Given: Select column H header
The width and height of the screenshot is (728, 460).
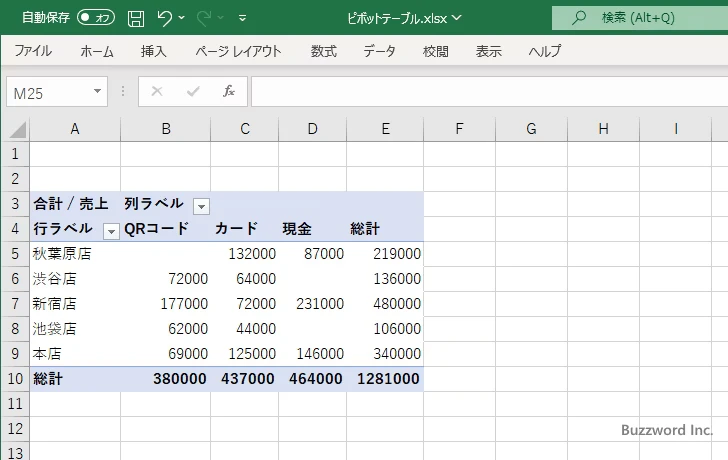Looking at the screenshot, I should click(x=603, y=129).
